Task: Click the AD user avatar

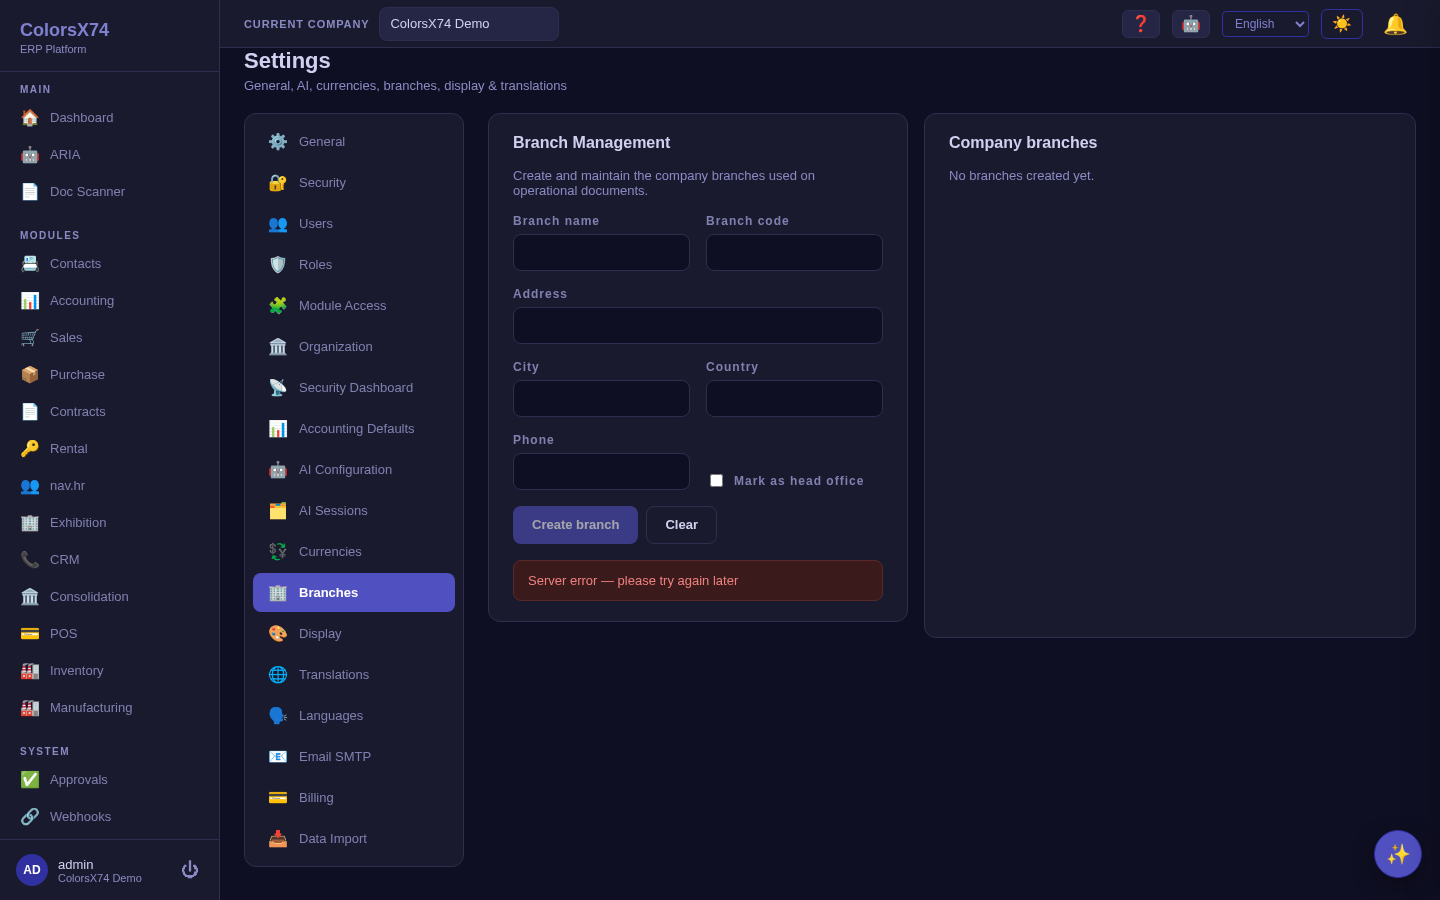Action: (x=32, y=870)
